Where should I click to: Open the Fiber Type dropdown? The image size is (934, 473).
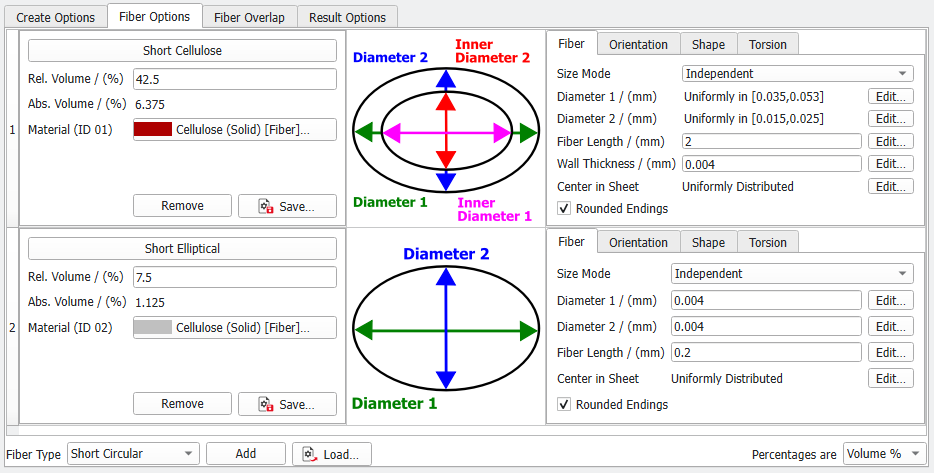[133, 453]
